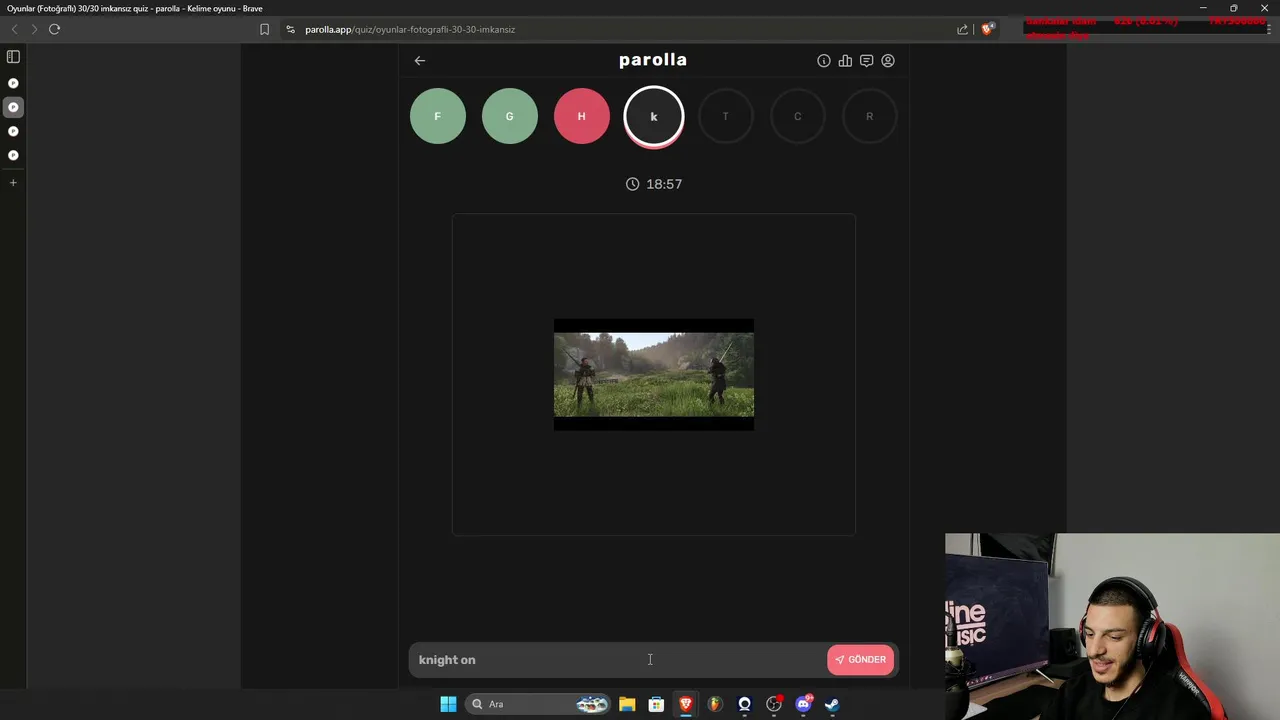This screenshot has width=1280, height=720.
Task: Open the game screenshot clue image
Action: click(654, 375)
